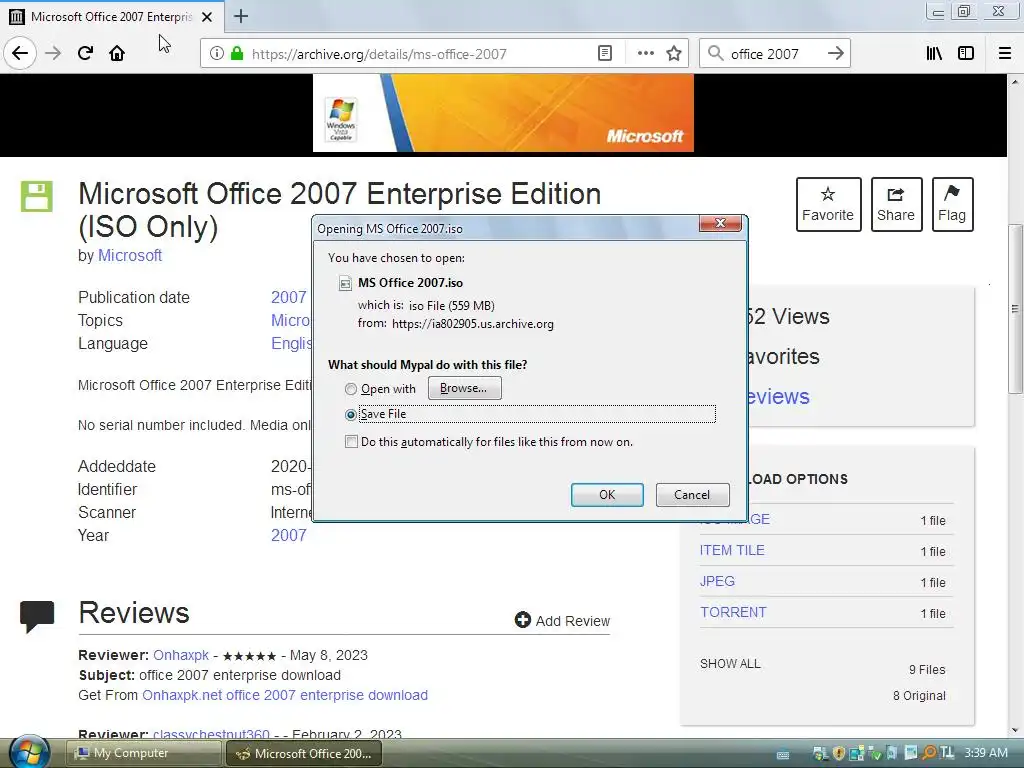Viewport: 1024px width, 768px height.
Task: Close the Opening MS Office 2007.iso dialog
Action: click(720, 223)
